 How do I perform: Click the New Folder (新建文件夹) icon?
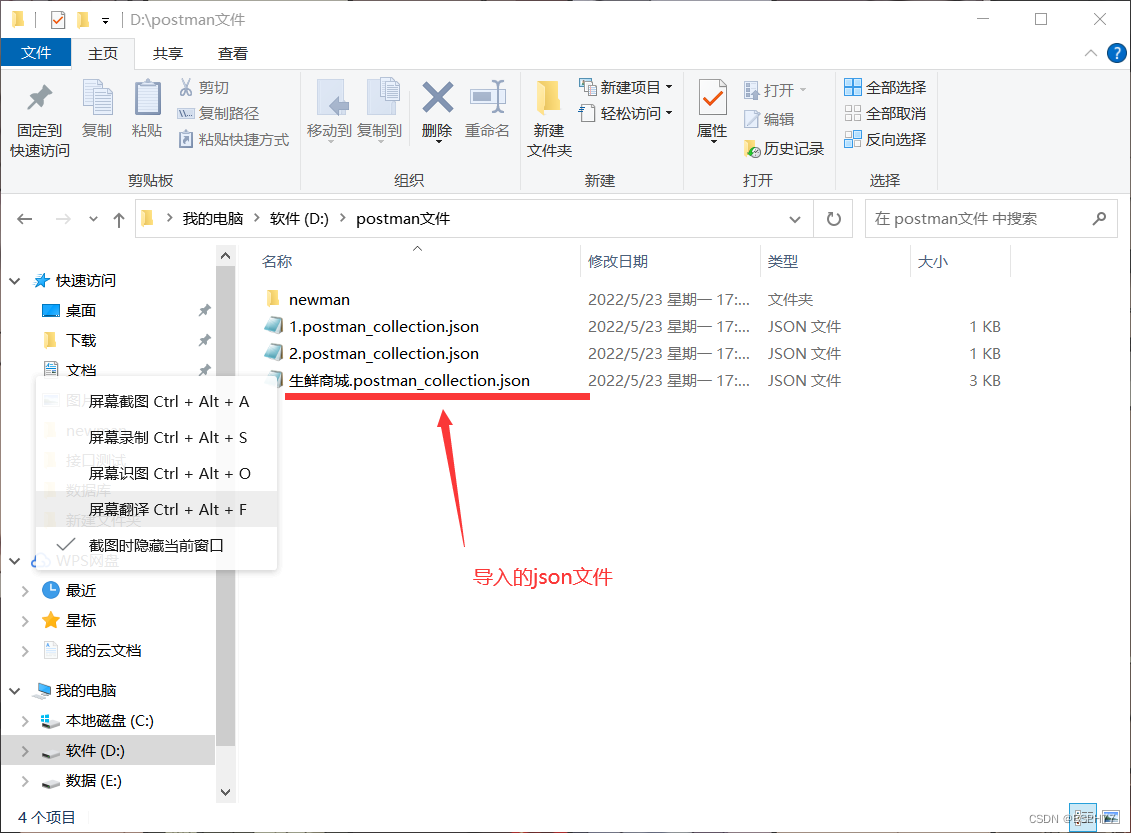(548, 97)
